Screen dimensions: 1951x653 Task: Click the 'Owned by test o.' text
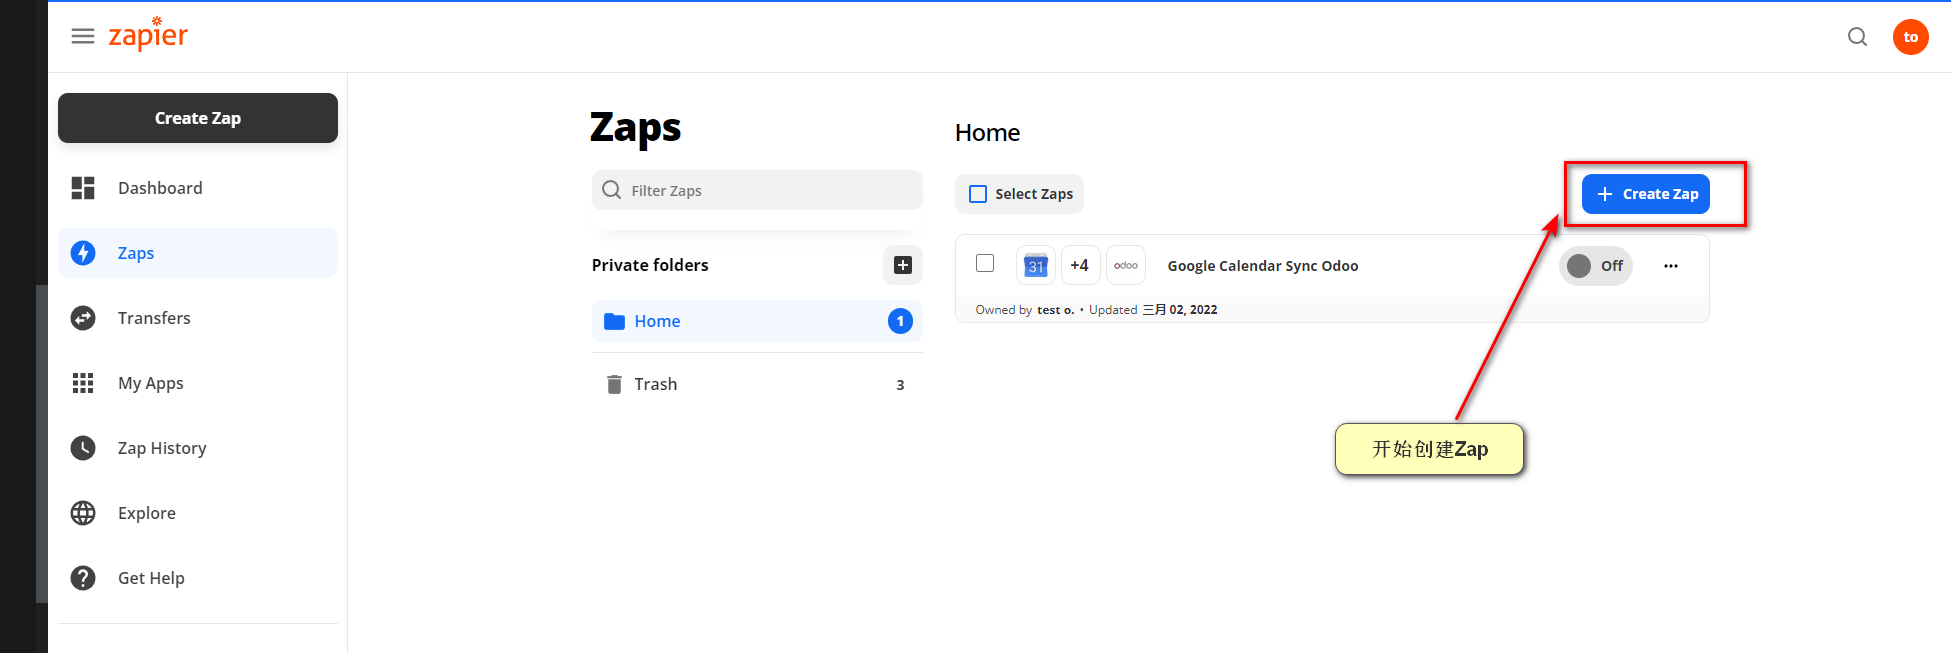point(1025,310)
